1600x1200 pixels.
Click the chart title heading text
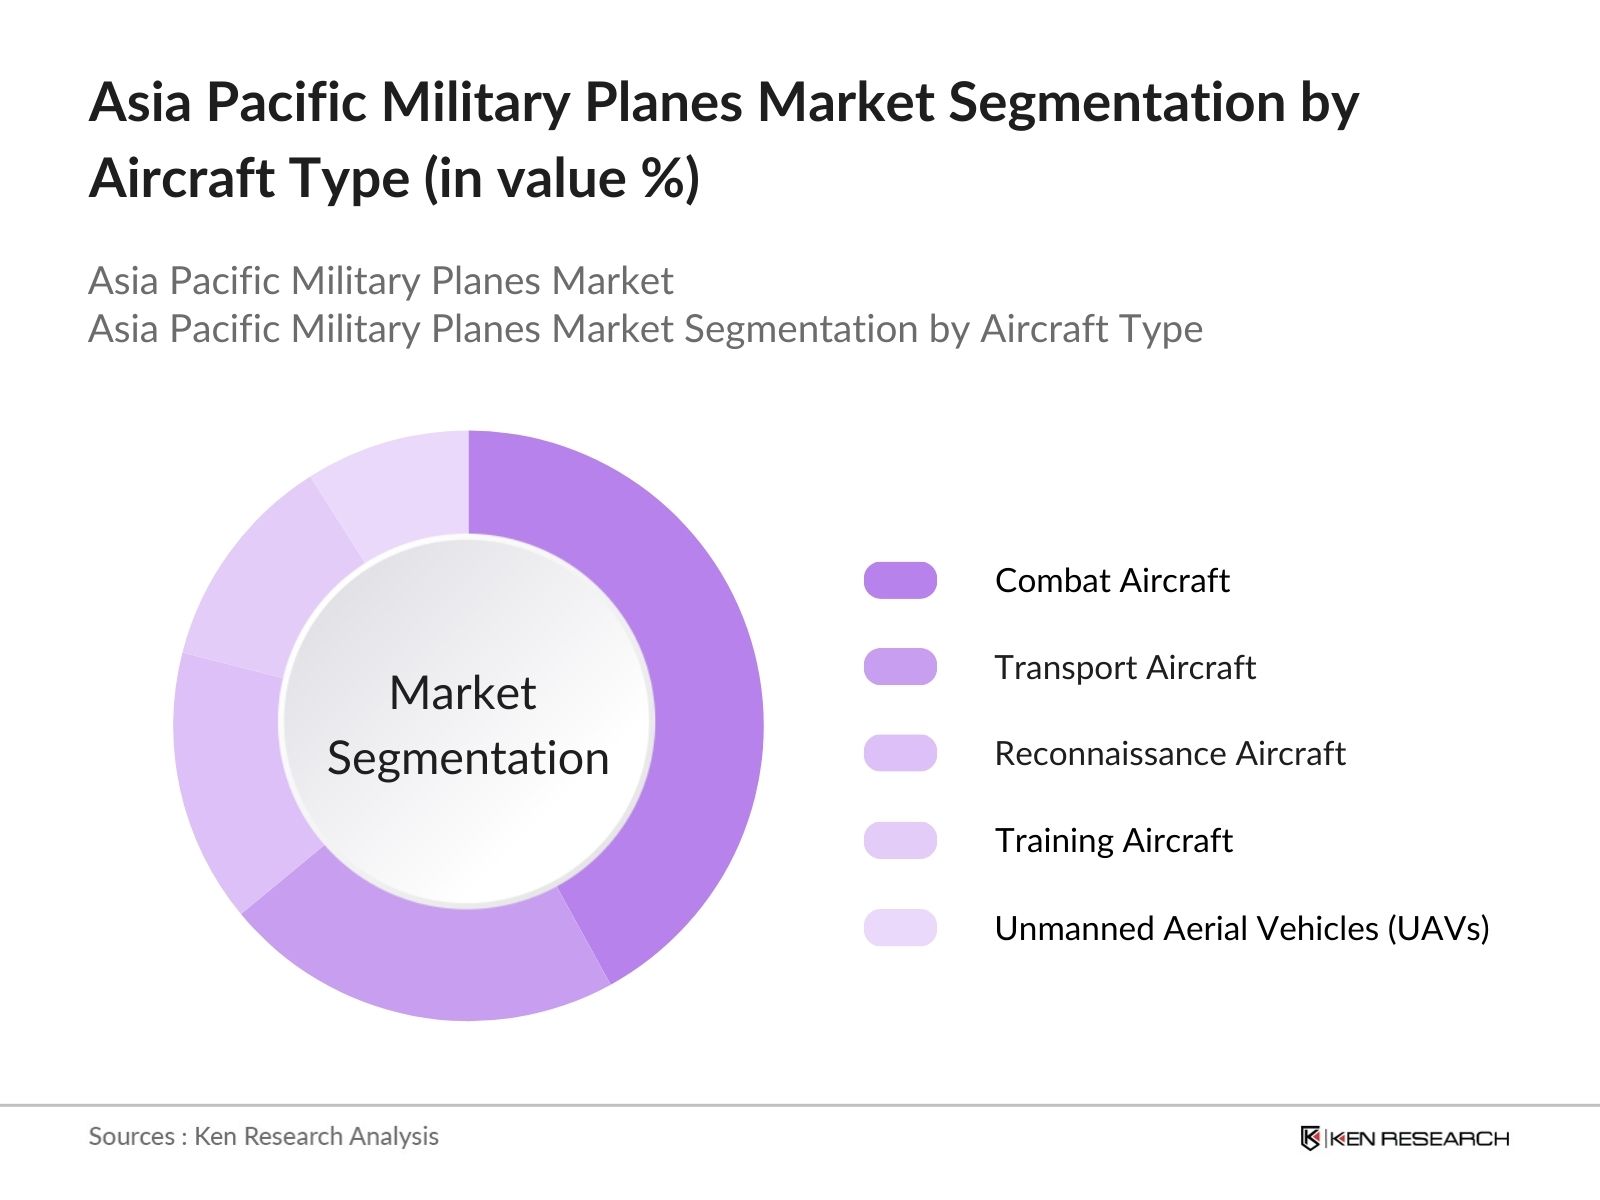724,140
